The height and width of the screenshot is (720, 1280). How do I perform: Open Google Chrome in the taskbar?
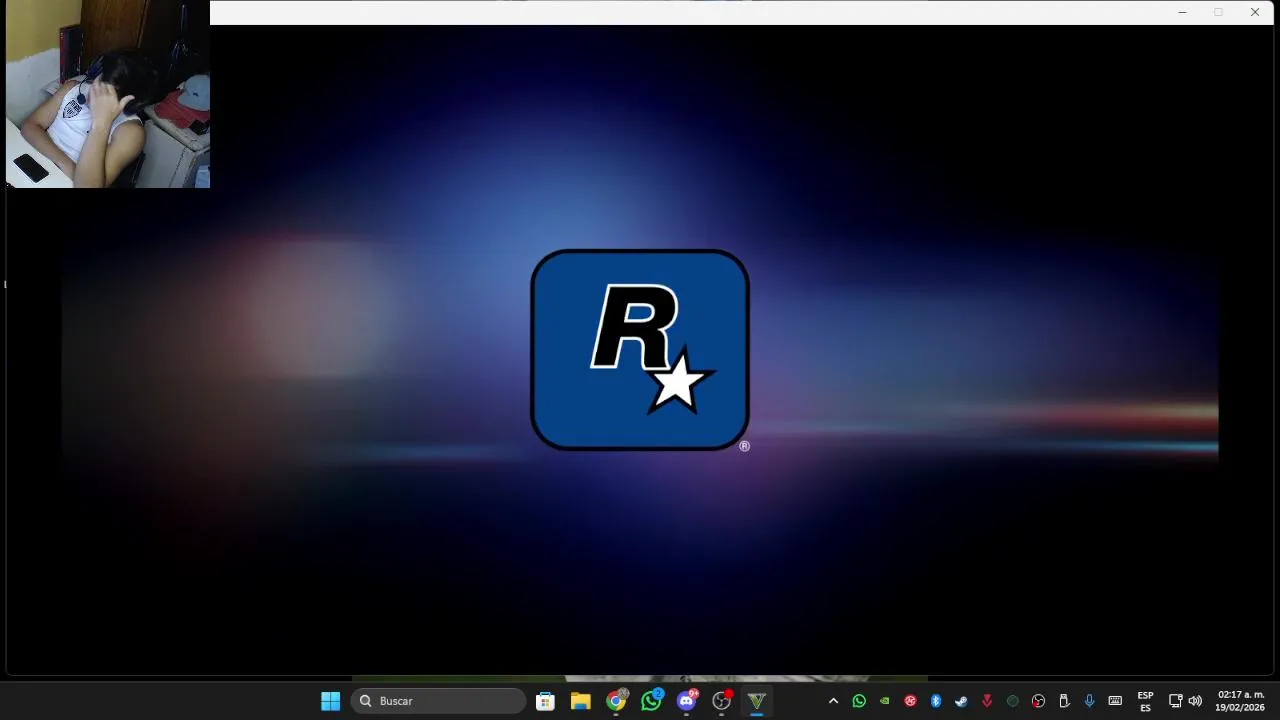click(x=616, y=701)
